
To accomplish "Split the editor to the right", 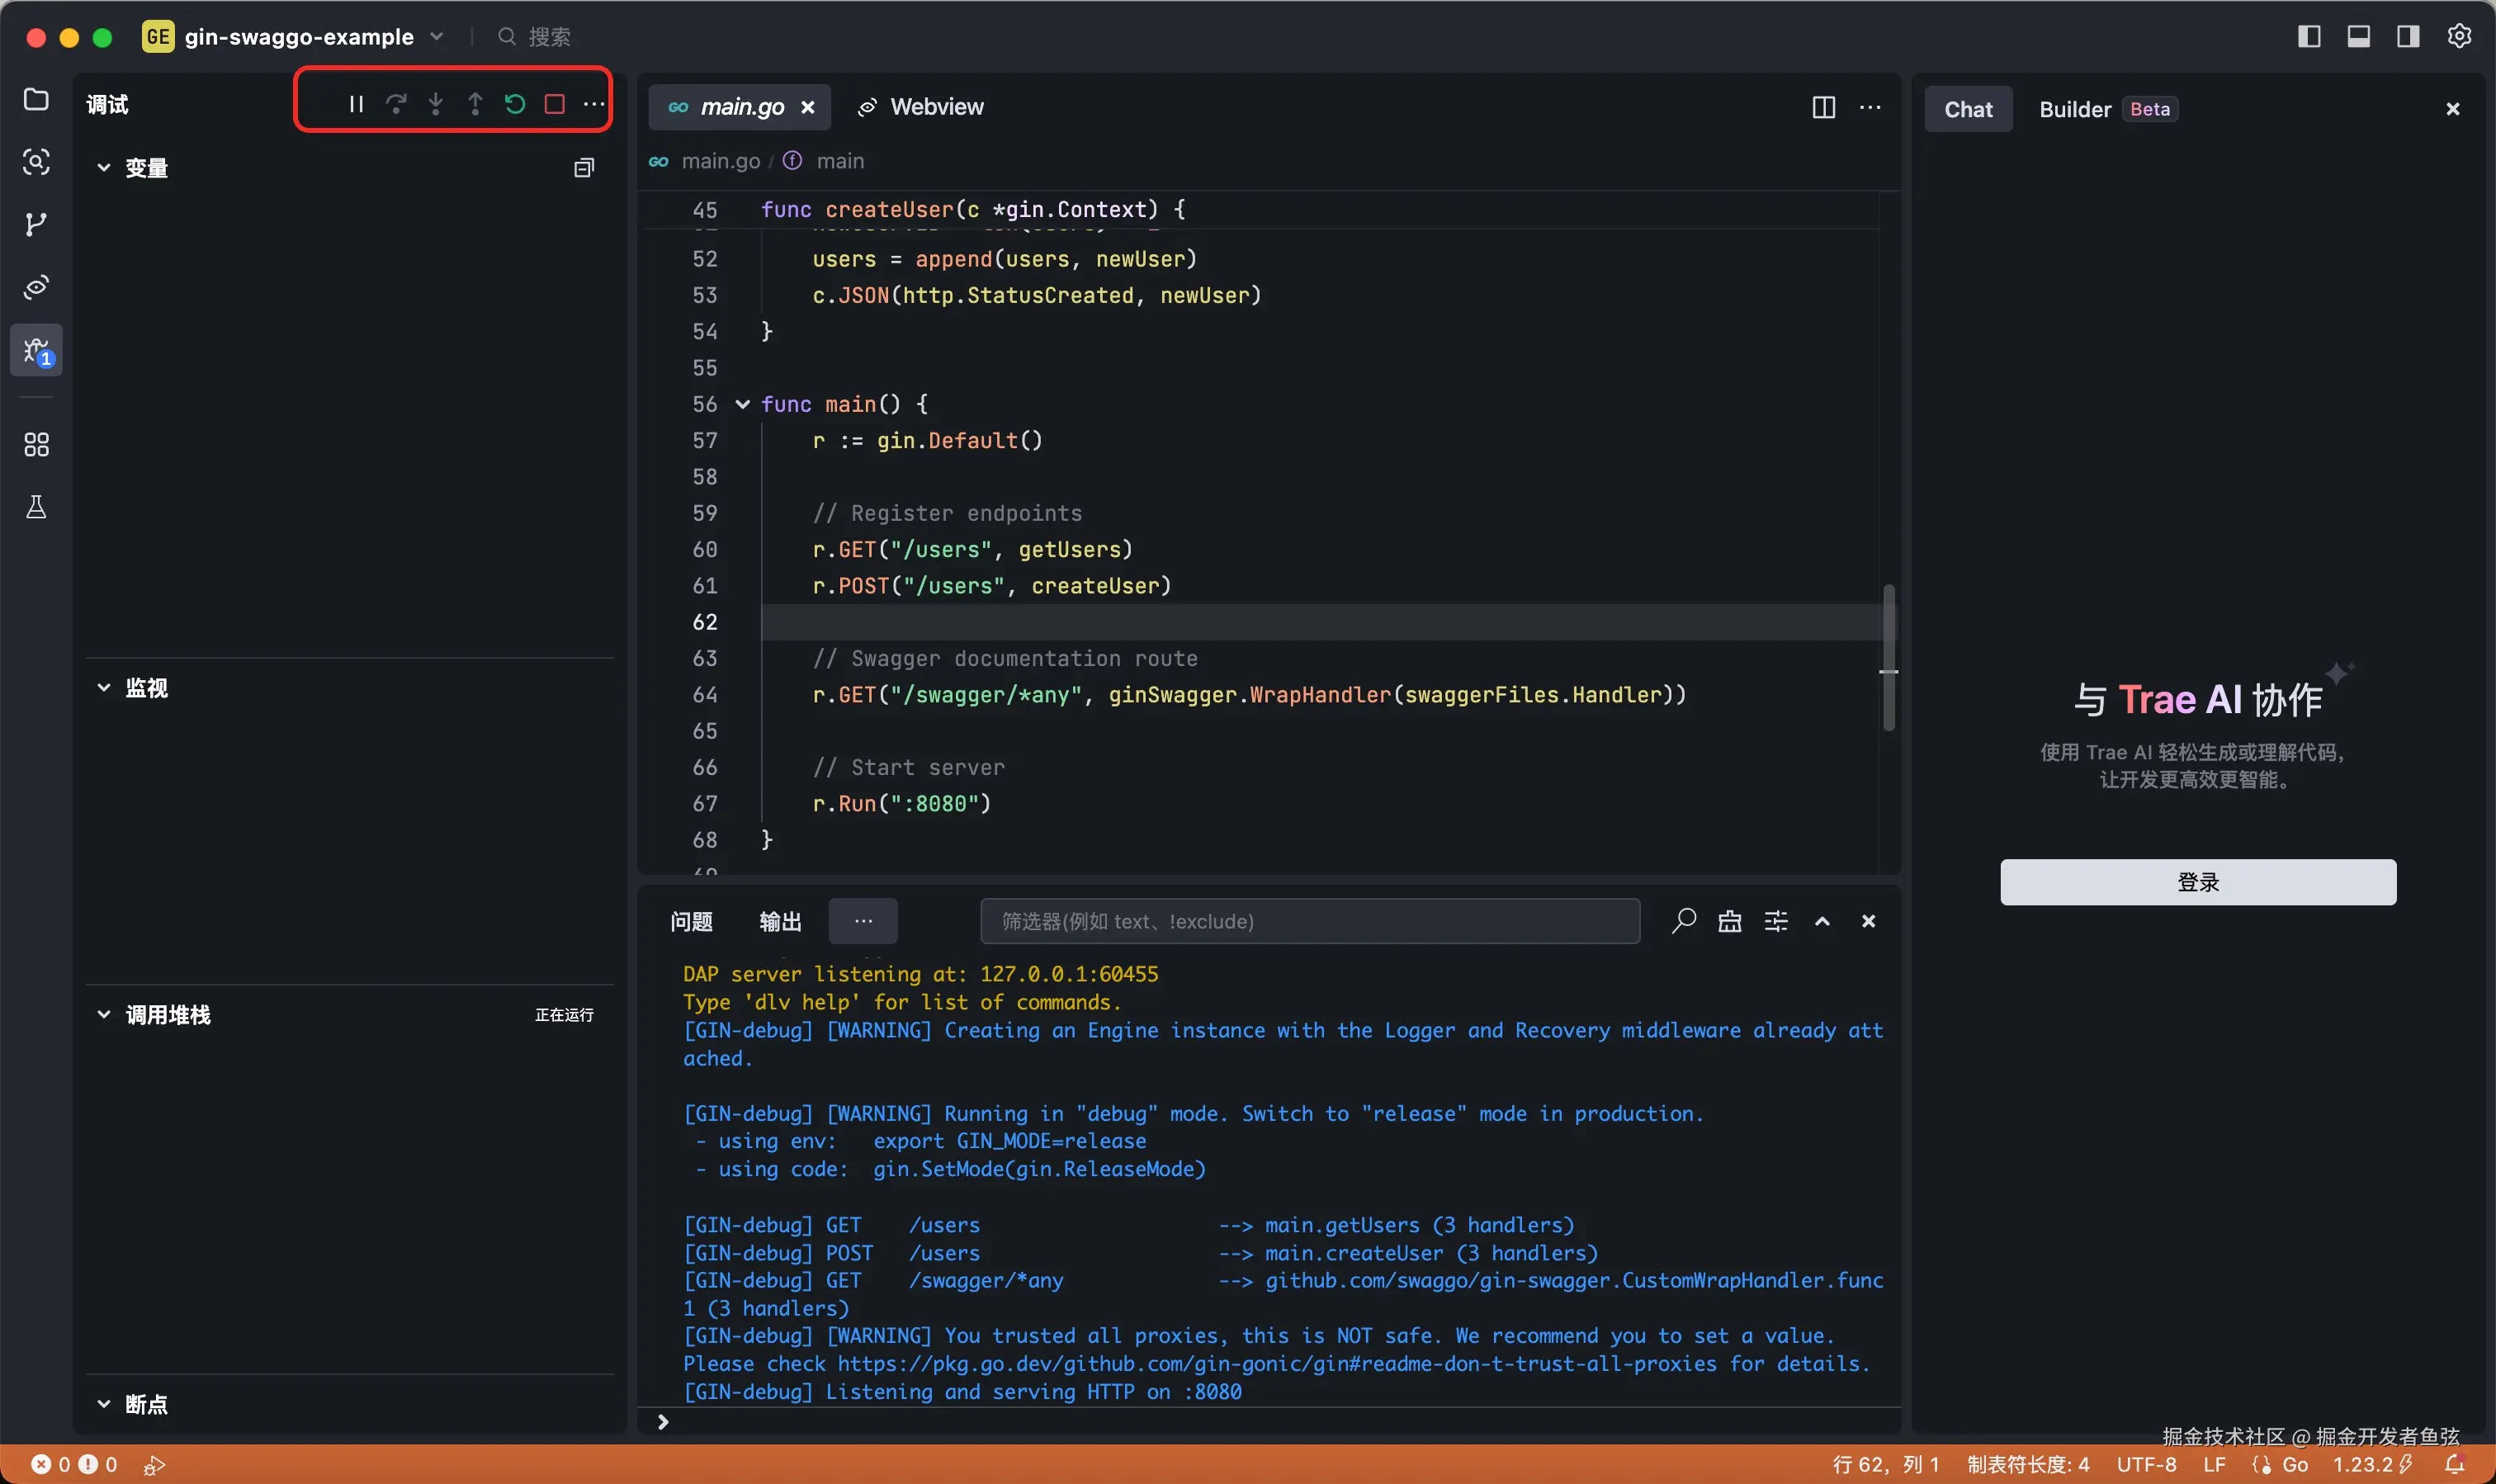I will pyautogui.click(x=1823, y=107).
